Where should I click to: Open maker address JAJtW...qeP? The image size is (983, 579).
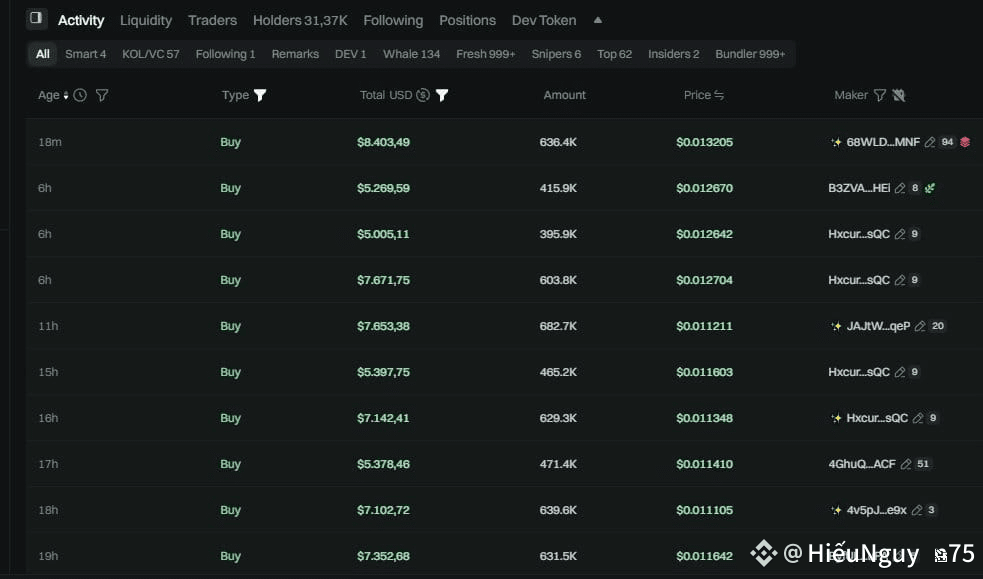click(878, 326)
